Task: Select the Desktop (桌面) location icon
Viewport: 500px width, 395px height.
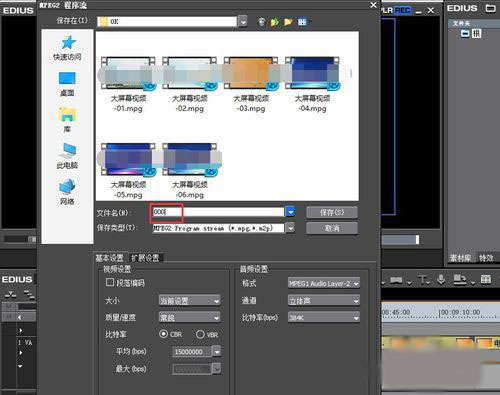Action: click(67, 78)
